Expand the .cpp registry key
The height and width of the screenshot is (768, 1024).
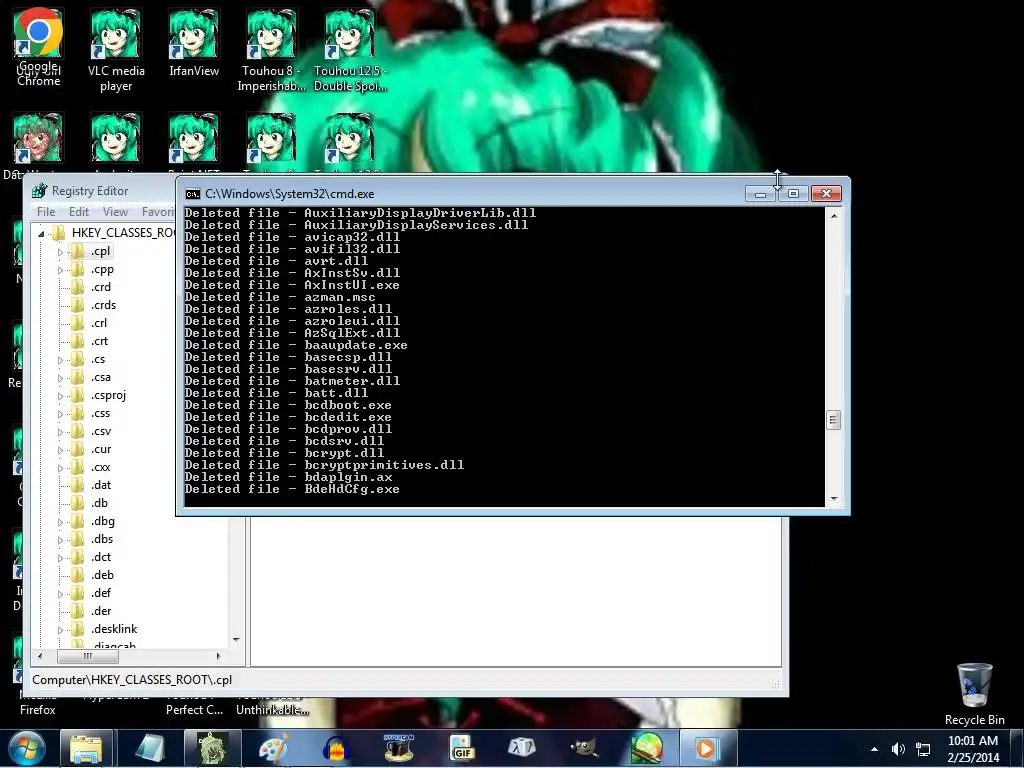pyautogui.click(x=60, y=270)
